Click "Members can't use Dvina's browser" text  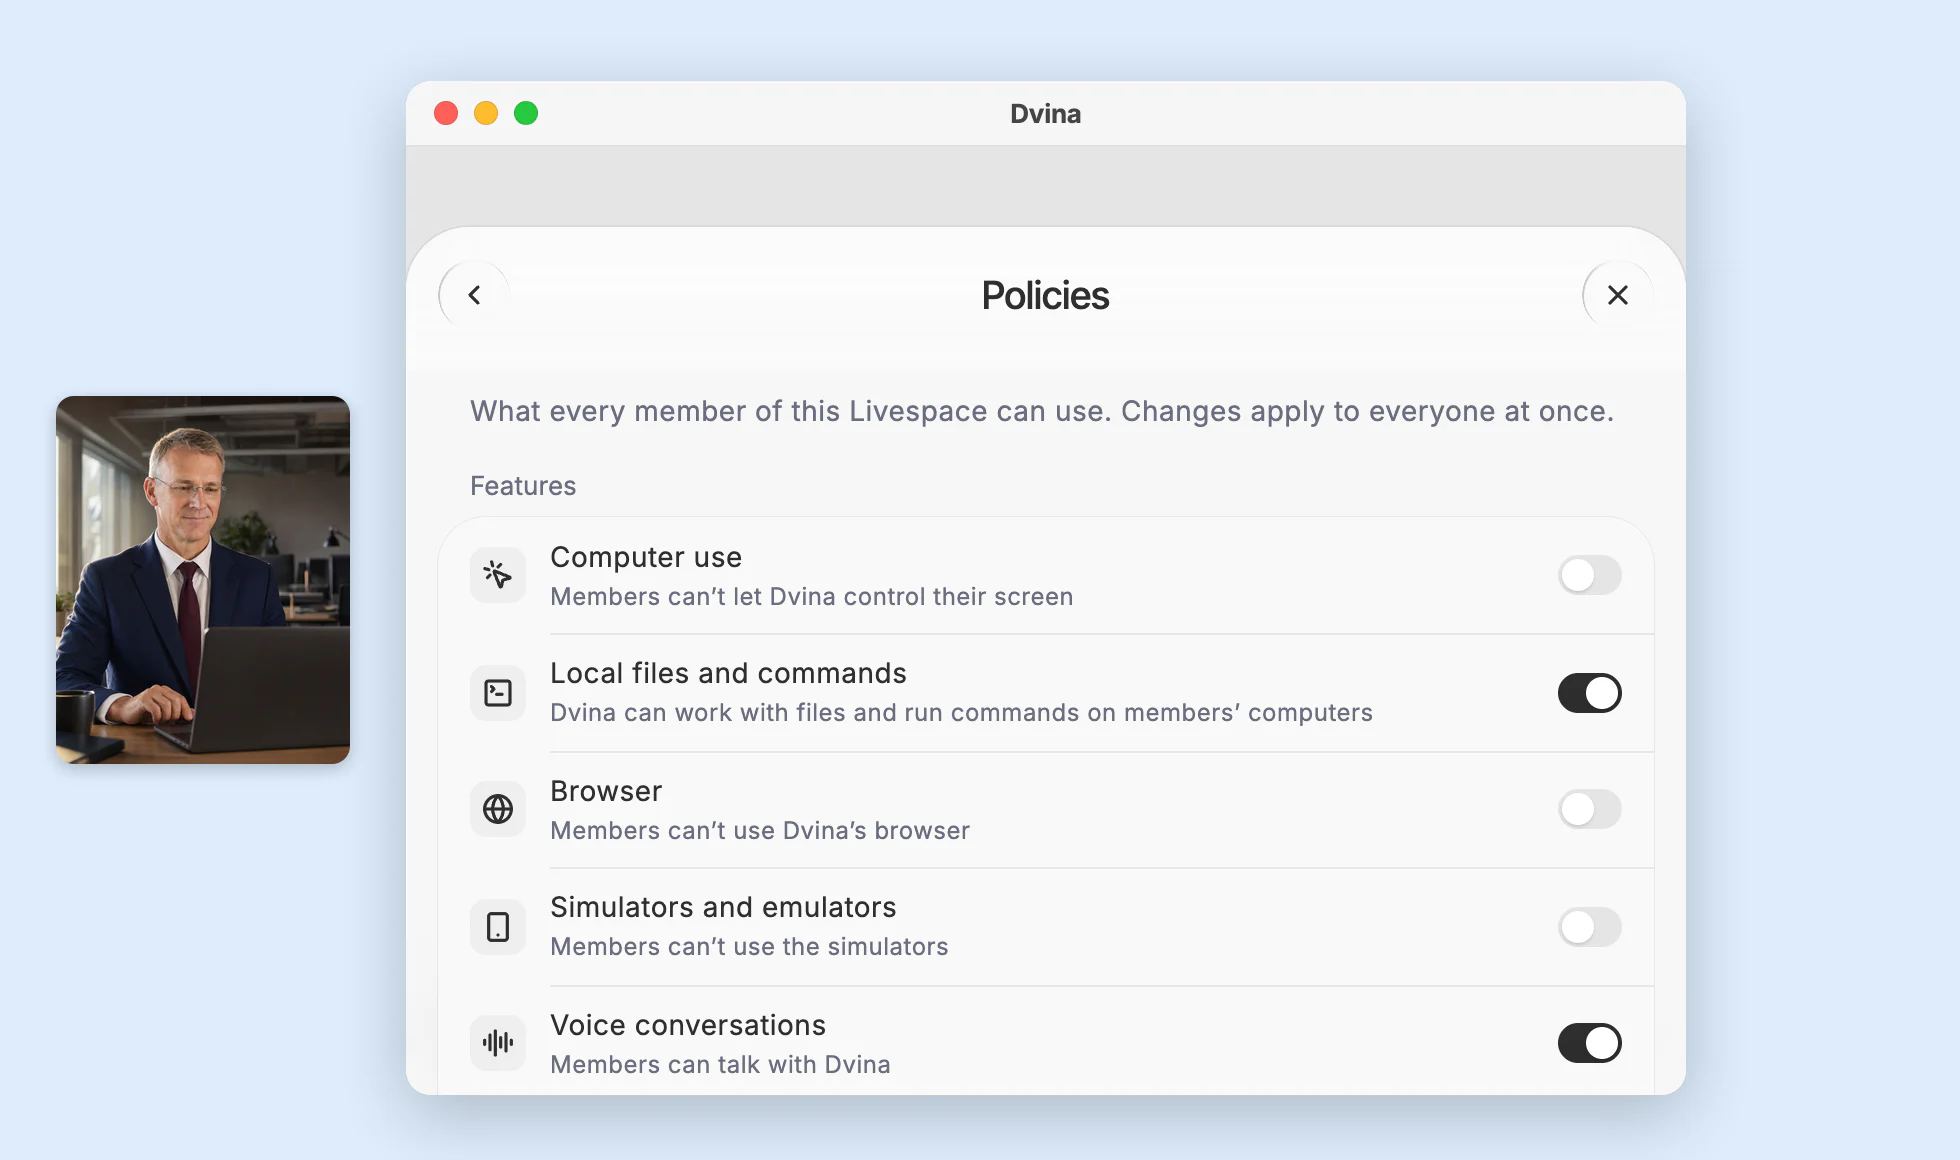(x=760, y=831)
